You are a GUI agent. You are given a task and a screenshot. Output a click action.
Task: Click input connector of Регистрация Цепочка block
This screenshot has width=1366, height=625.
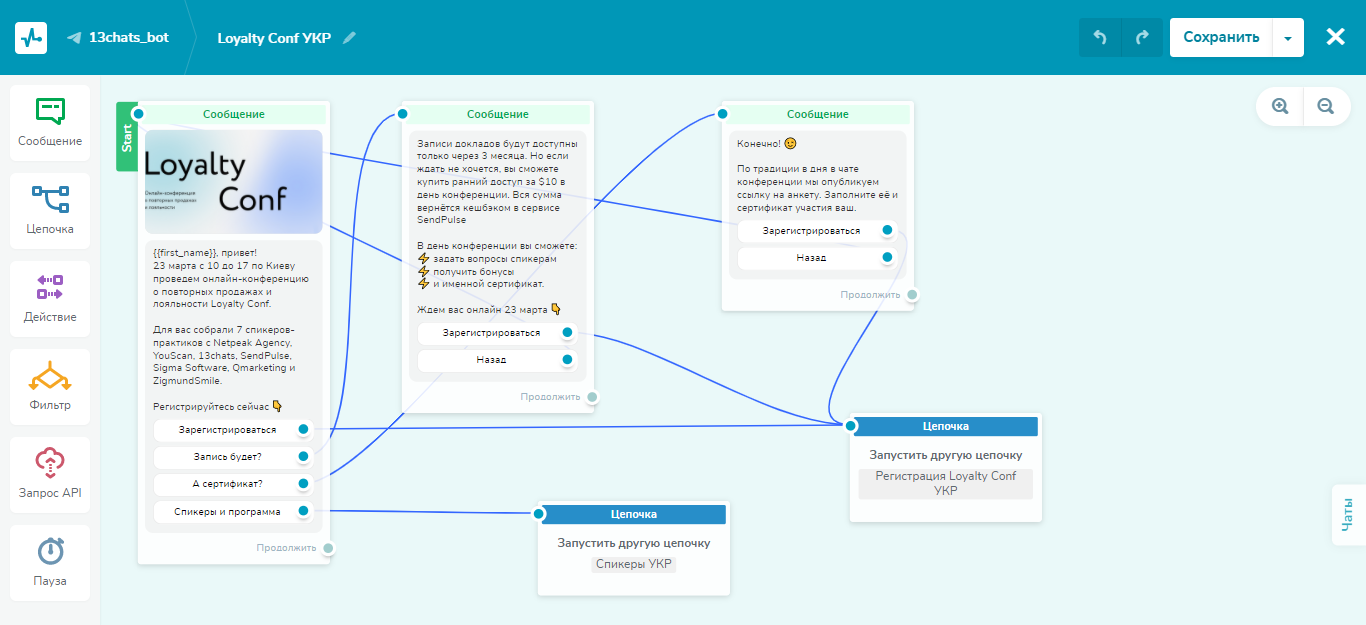click(851, 426)
